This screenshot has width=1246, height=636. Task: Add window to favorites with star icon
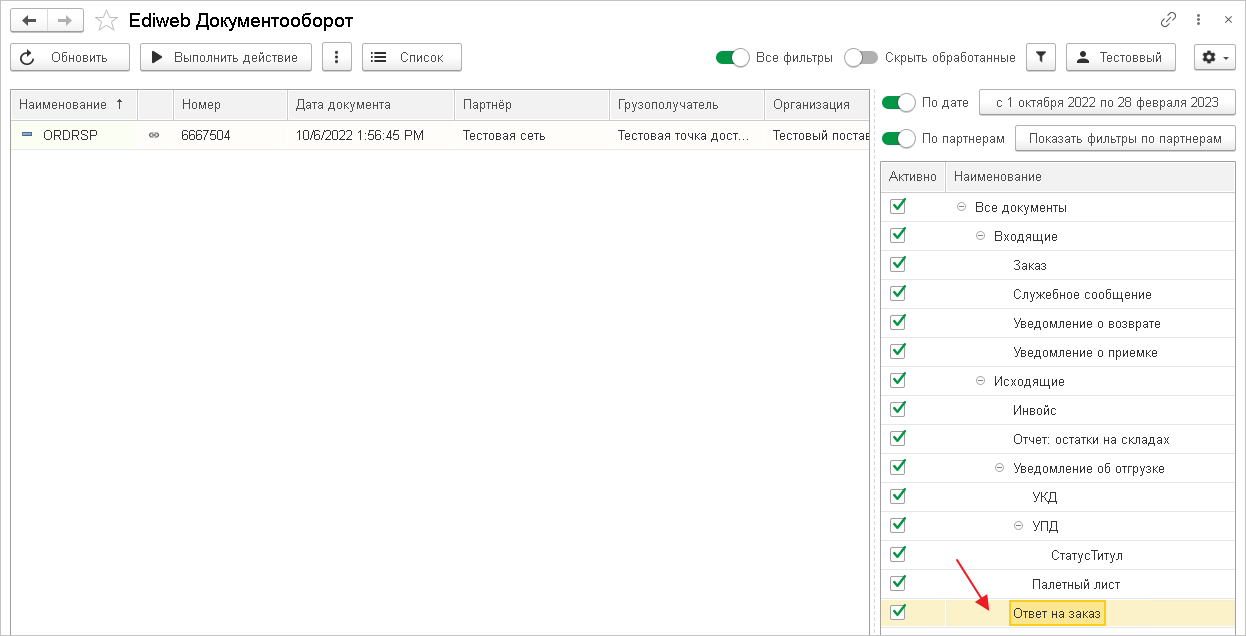coord(105,20)
